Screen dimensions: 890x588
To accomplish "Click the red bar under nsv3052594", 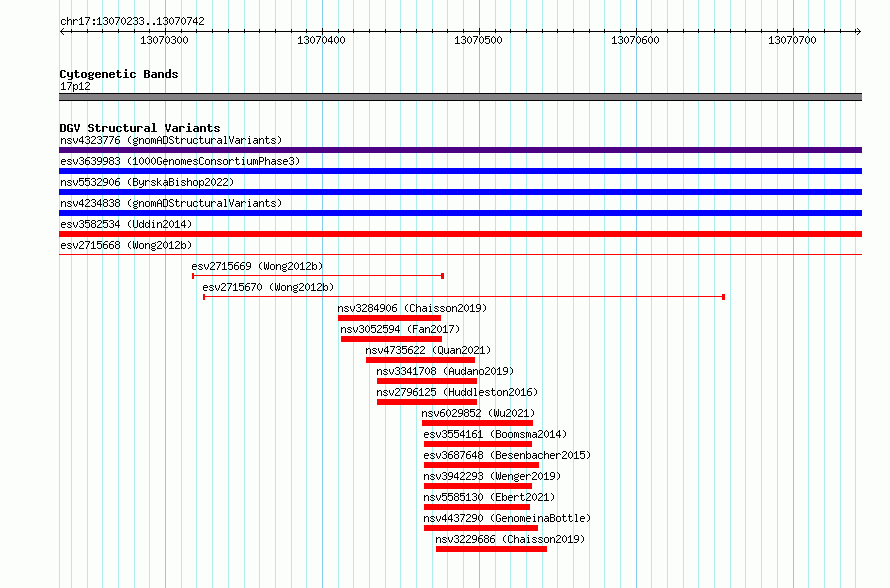I will coord(391,339).
